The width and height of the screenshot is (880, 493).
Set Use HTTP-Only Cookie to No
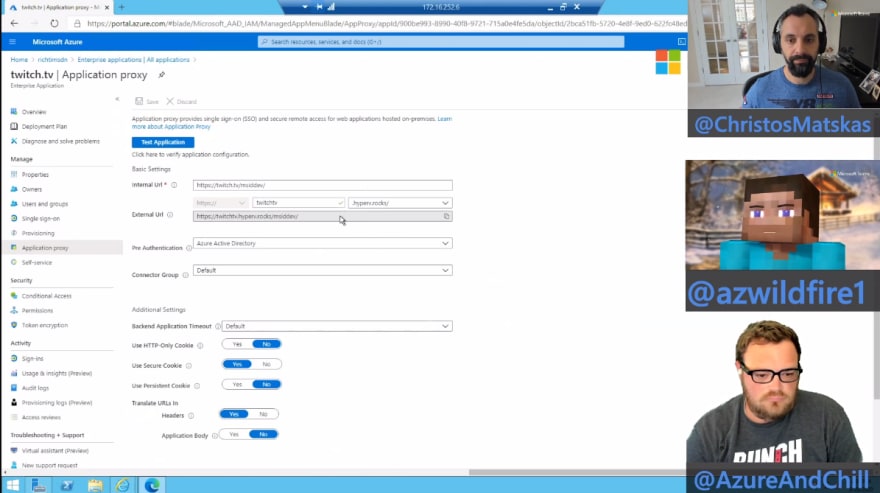click(266, 344)
